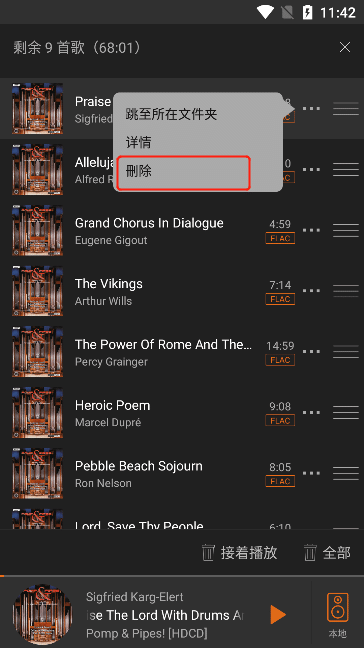Select The Vikings album thumbnail

[x=38, y=291]
